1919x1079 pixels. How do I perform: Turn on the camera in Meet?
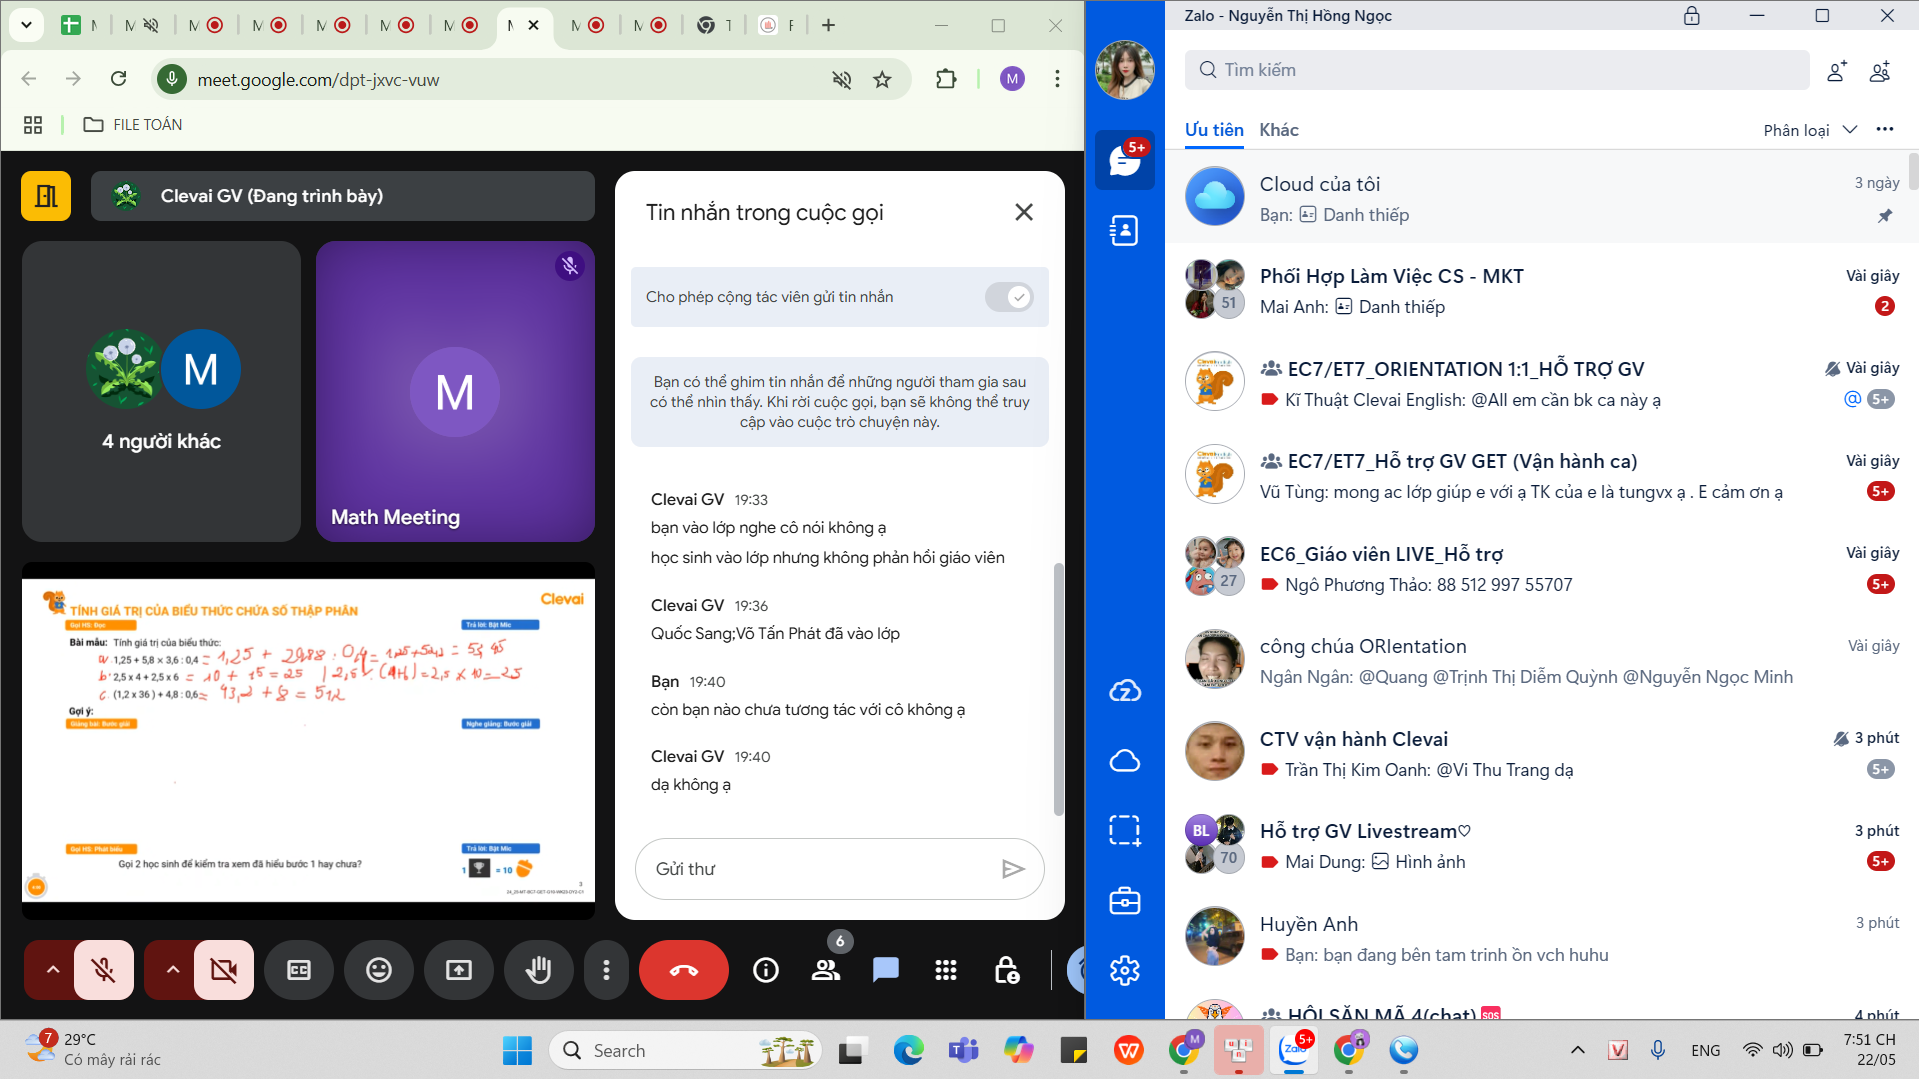pyautogui.click(x=224, y=970)
